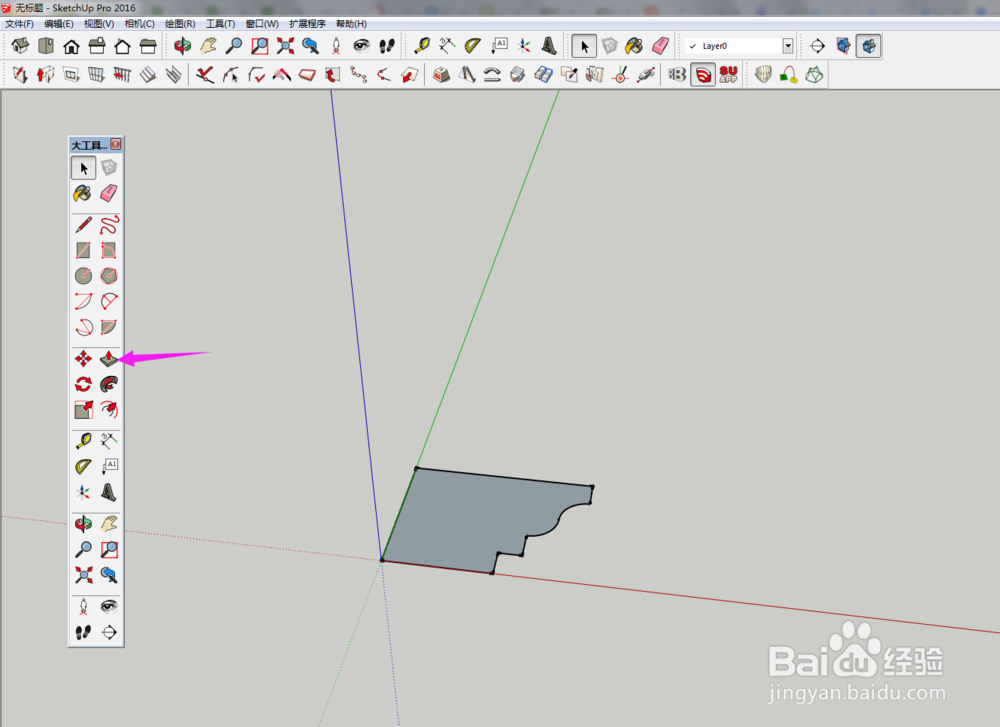Select Orbit in Large Tool Set
The image size is (1000, 727).
84,524
